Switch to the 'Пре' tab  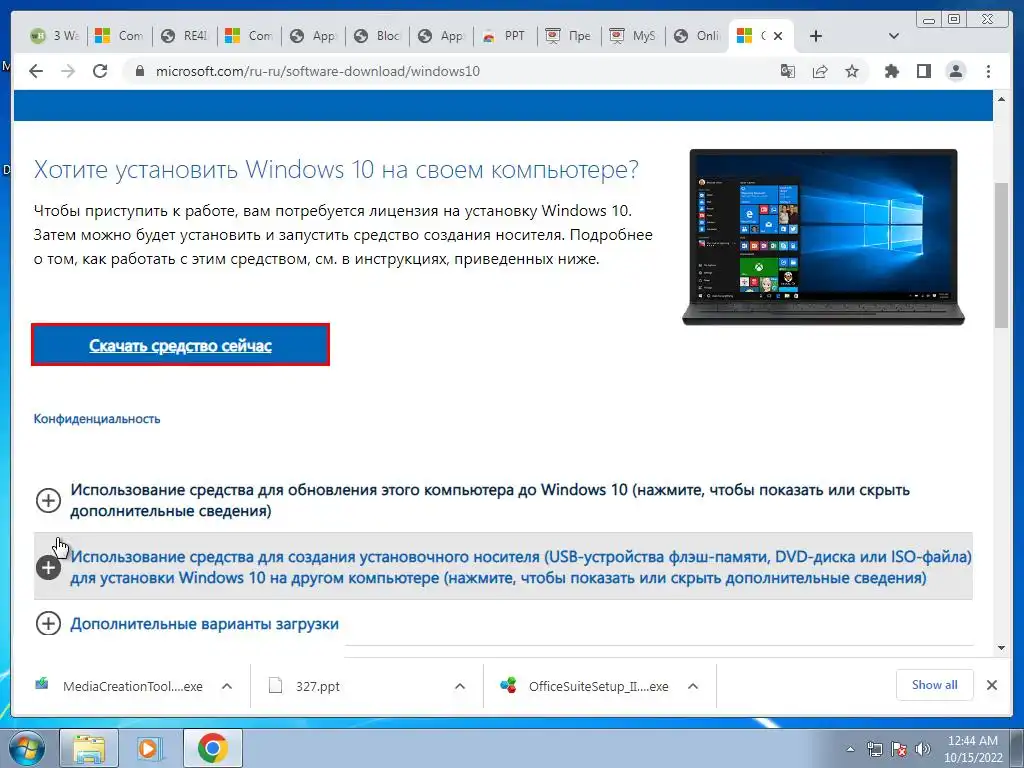pos(570,36)
